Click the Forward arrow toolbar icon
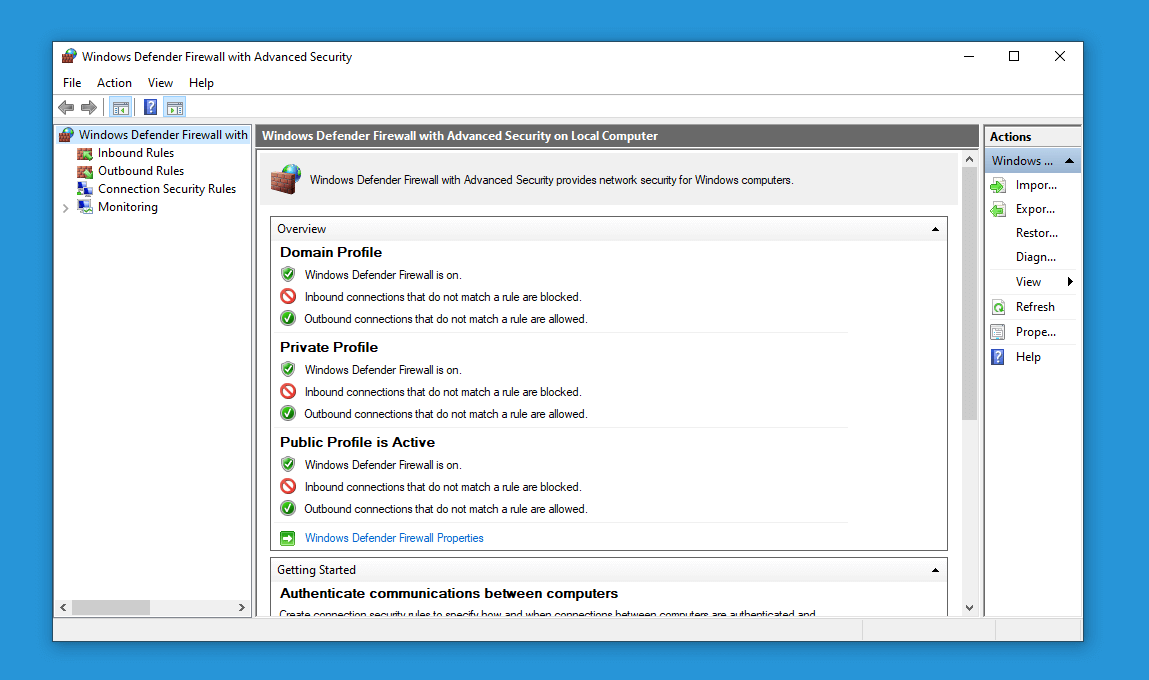The height and width of the screenshot is (680, 1149). (89, 108)
